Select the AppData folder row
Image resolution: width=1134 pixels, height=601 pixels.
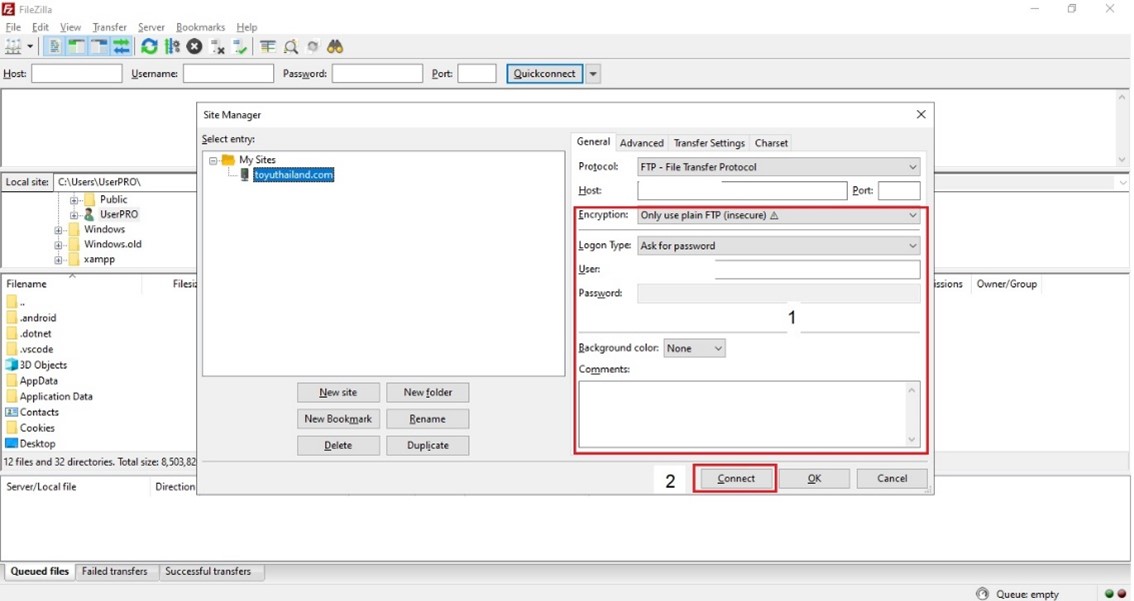pyautogui.click(x=39, y=381)
